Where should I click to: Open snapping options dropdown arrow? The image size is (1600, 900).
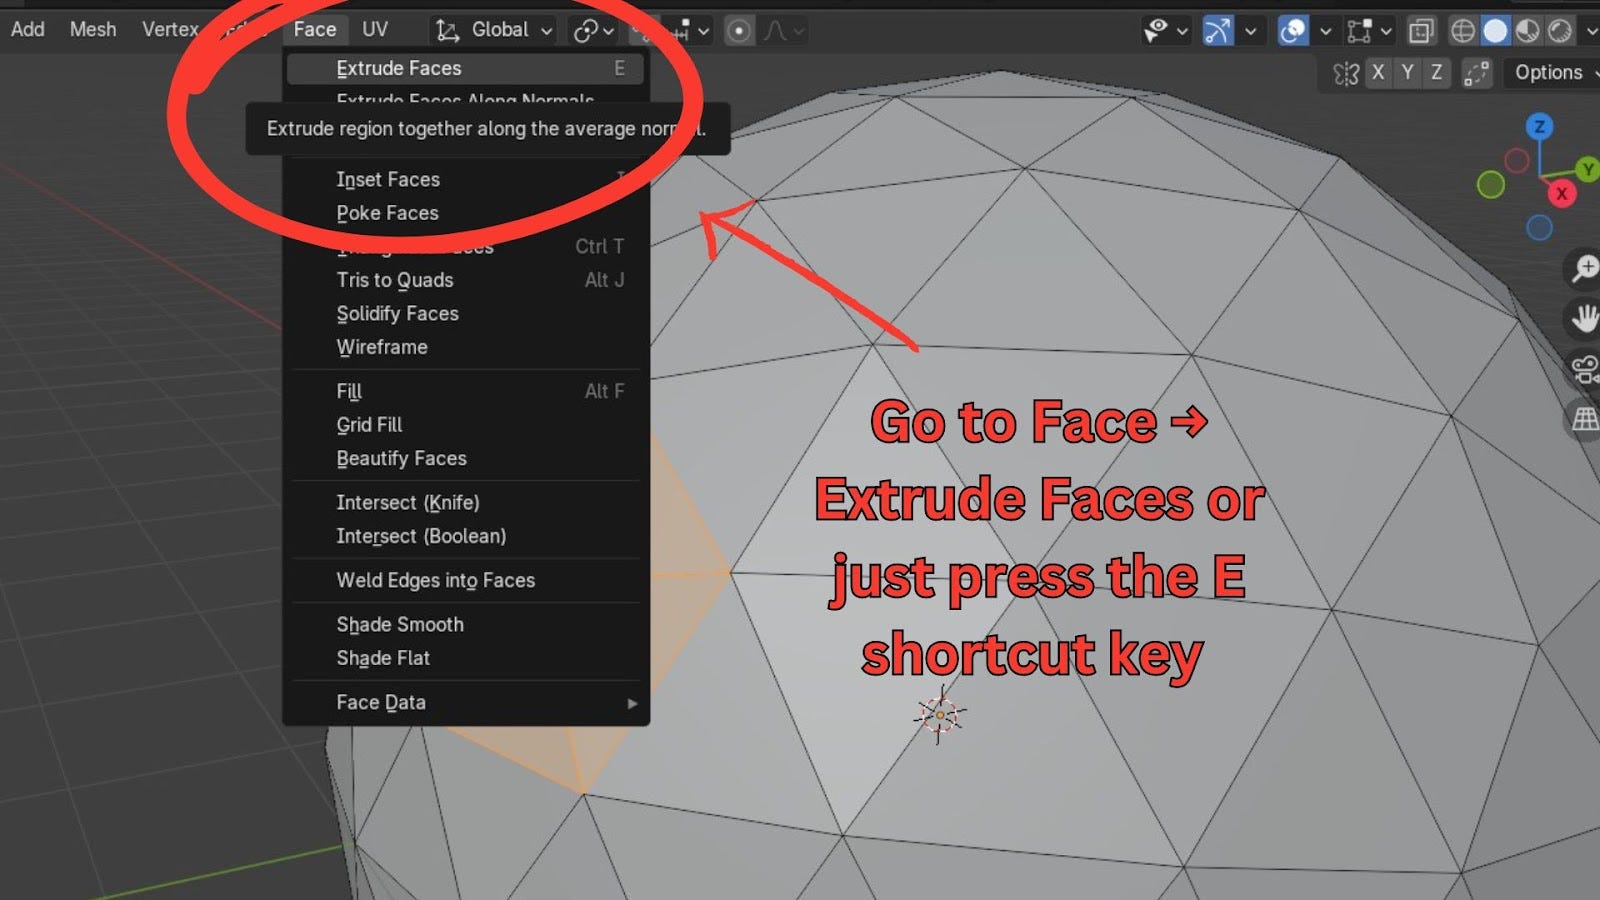[704, 31]
